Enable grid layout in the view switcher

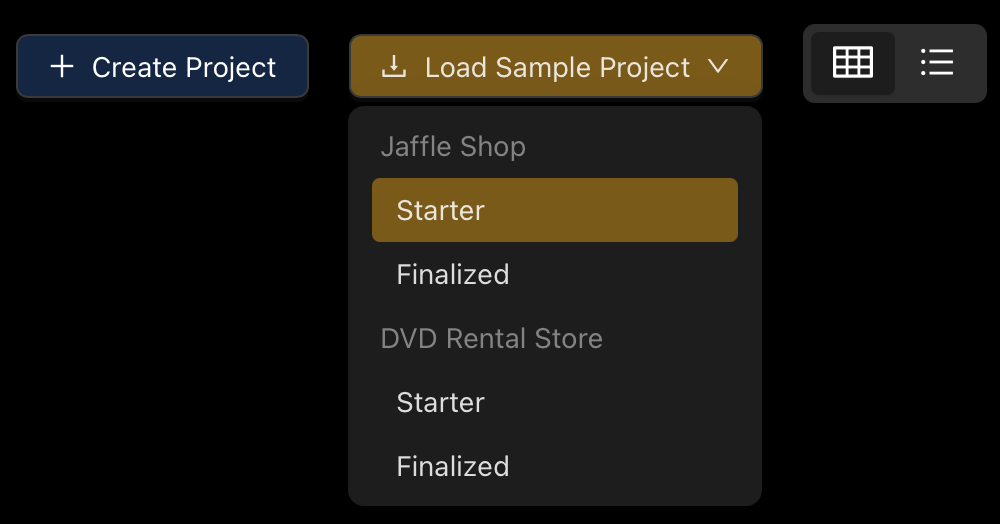(x=853, y=63)
